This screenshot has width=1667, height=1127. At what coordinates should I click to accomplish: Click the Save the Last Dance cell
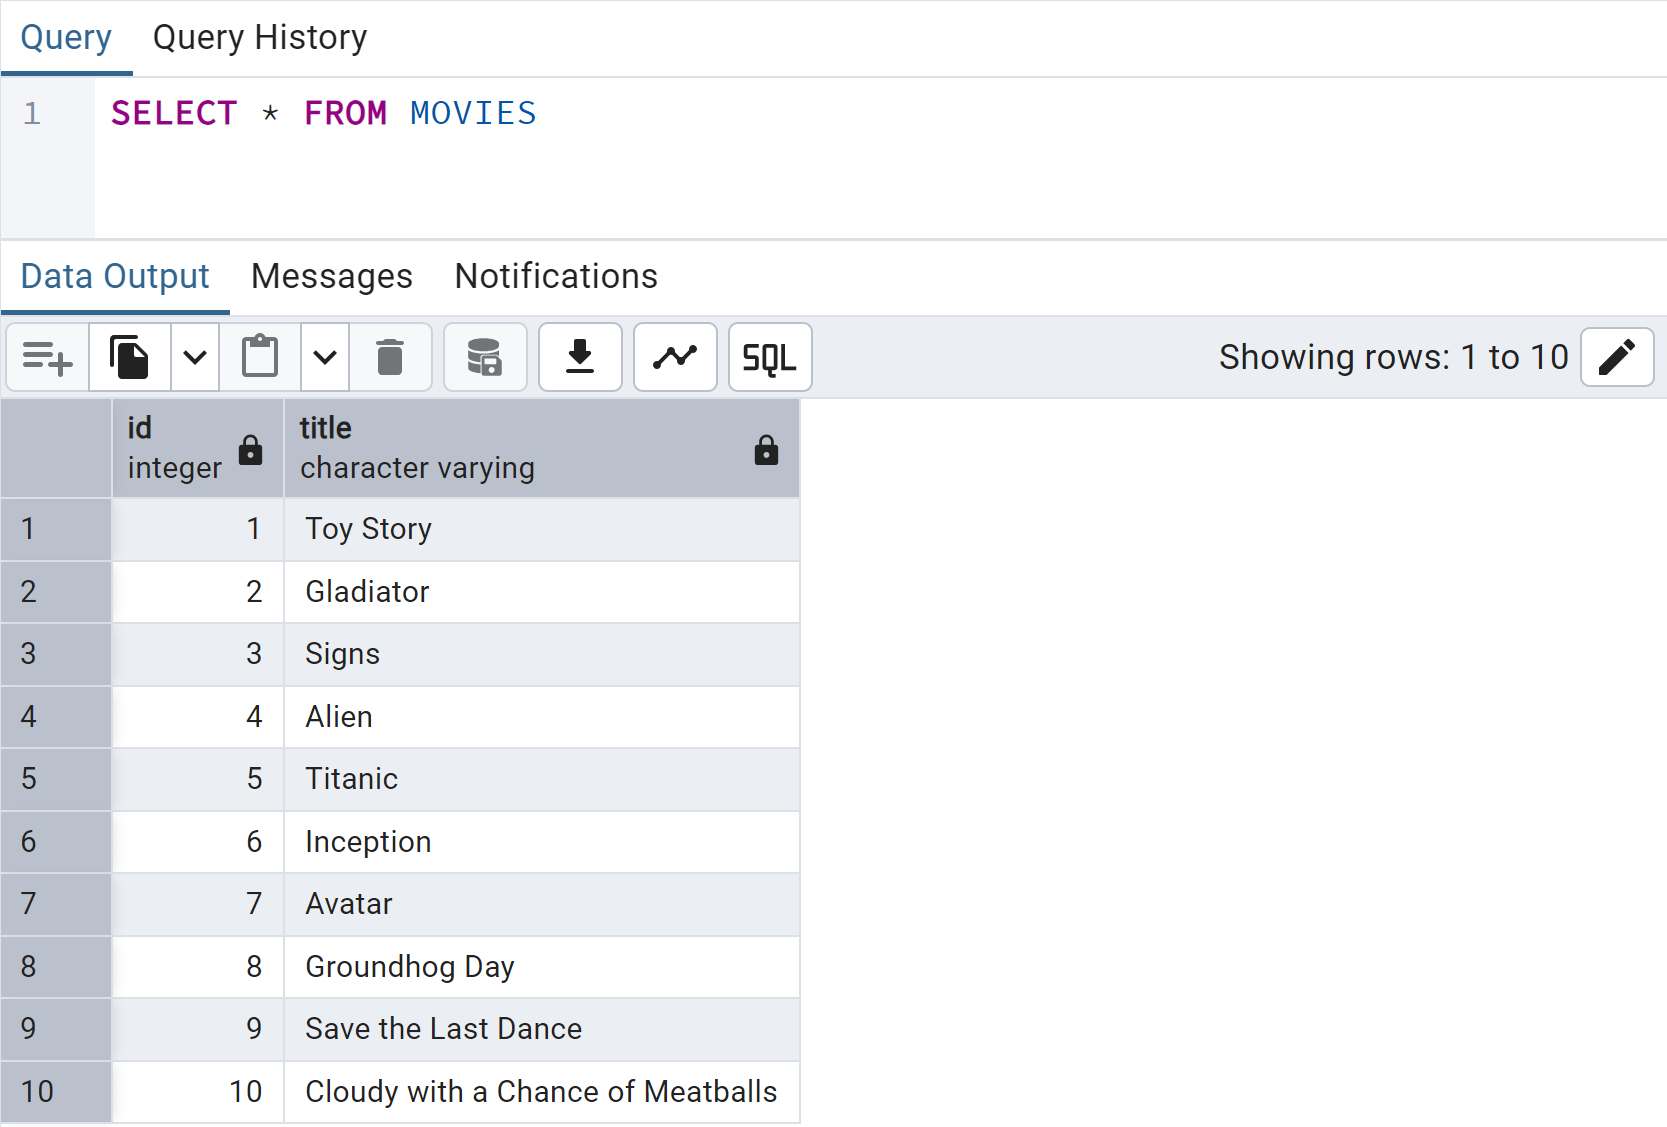tap(542, 1029)
